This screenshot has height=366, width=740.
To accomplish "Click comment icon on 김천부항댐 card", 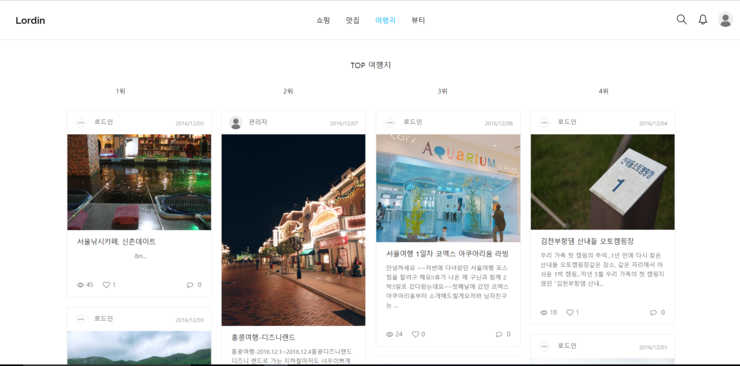I will [x=653, y=313].
